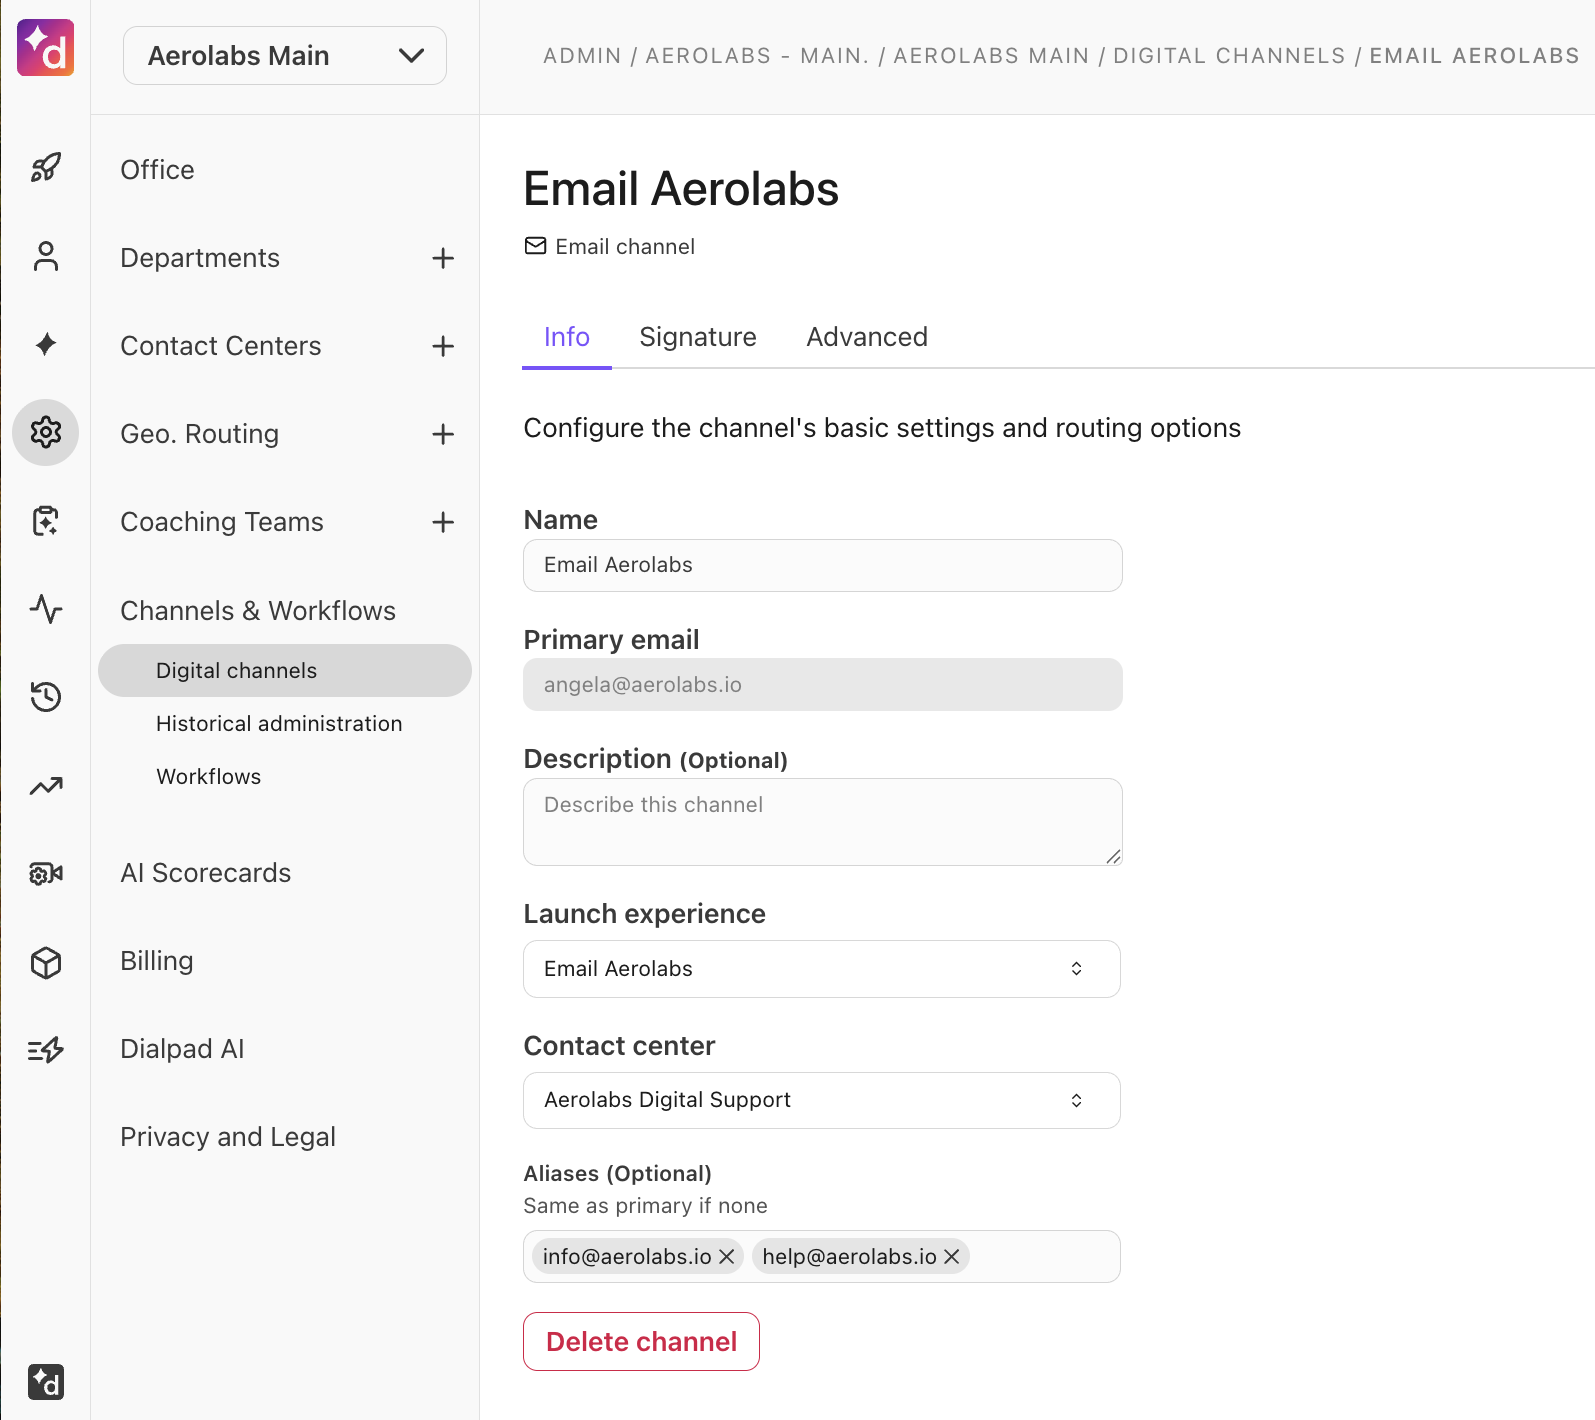Add a new department with plus icon

(443, 258)
